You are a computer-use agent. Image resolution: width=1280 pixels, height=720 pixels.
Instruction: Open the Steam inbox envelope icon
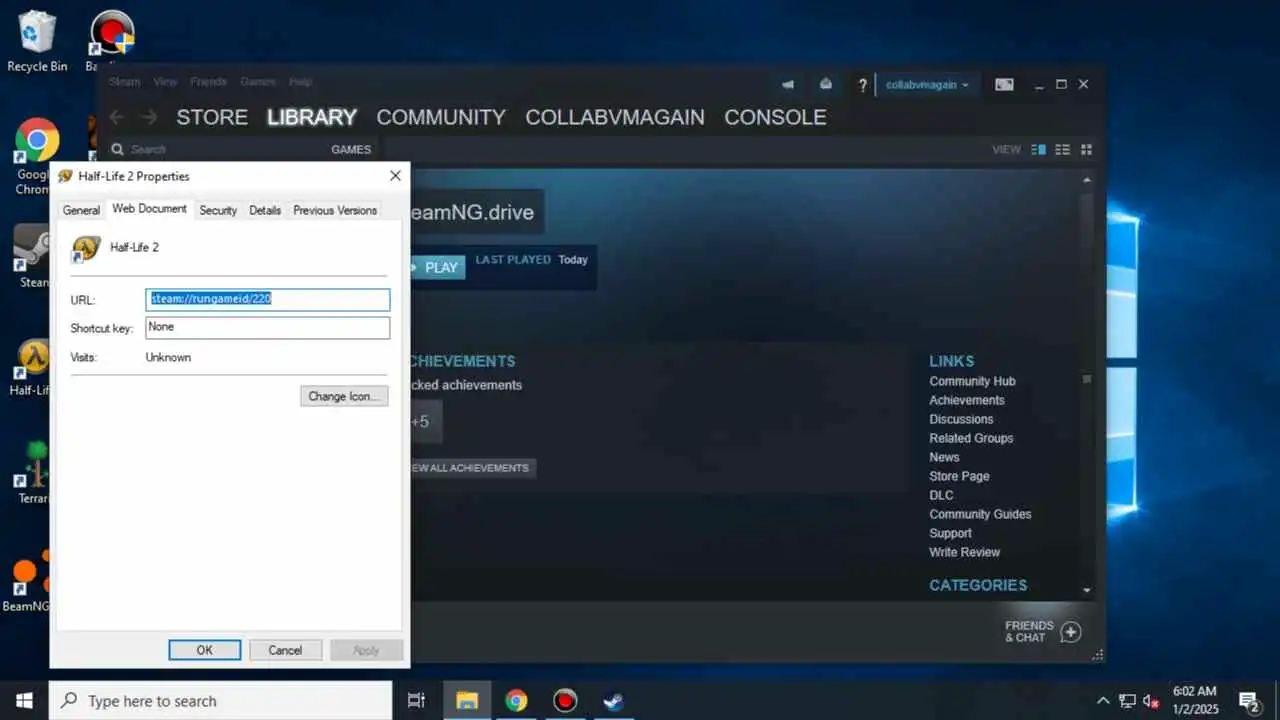point(825,85)
